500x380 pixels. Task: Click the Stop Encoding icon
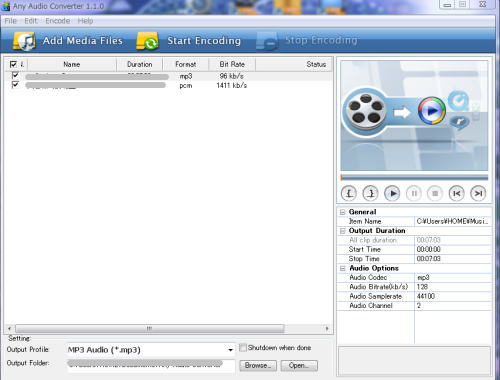click(267, 41)
